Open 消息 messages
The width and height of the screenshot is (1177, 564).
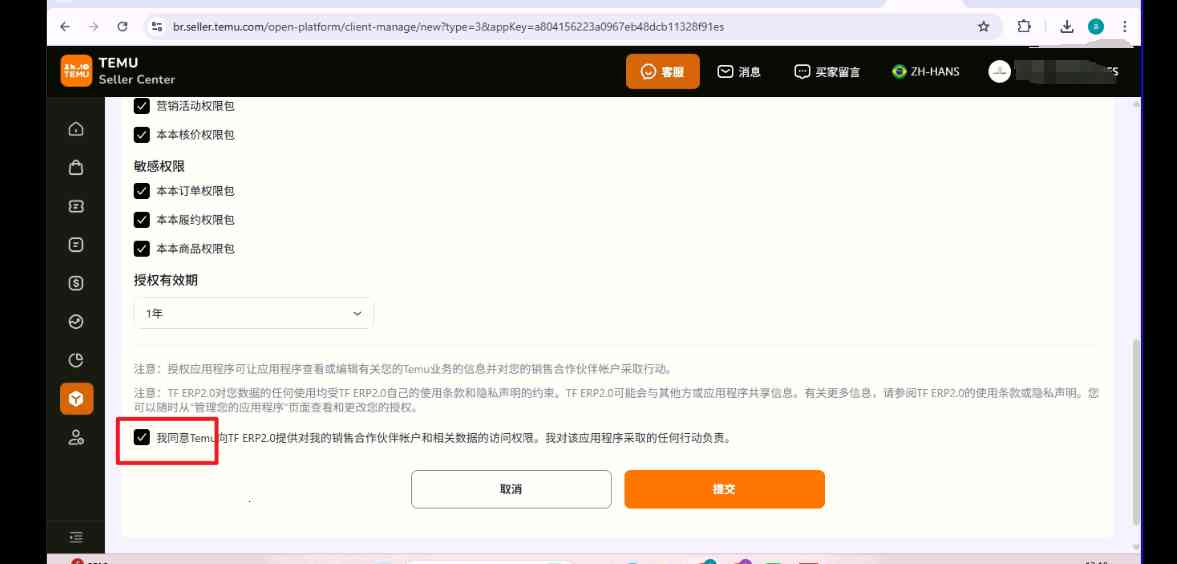click(x=739, y=72)
